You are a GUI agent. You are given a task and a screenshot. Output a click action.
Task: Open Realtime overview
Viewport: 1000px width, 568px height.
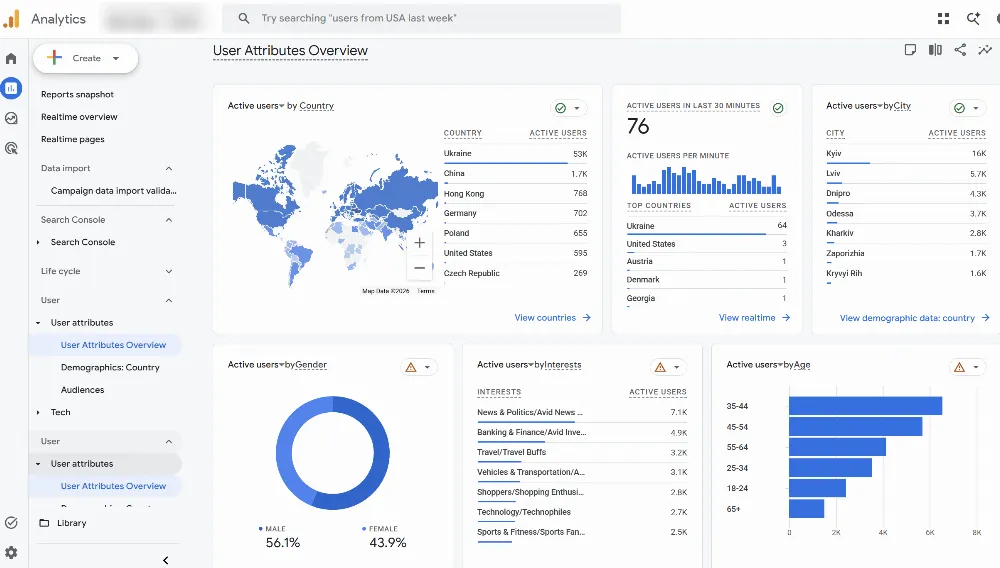click(x=79, y=117)
